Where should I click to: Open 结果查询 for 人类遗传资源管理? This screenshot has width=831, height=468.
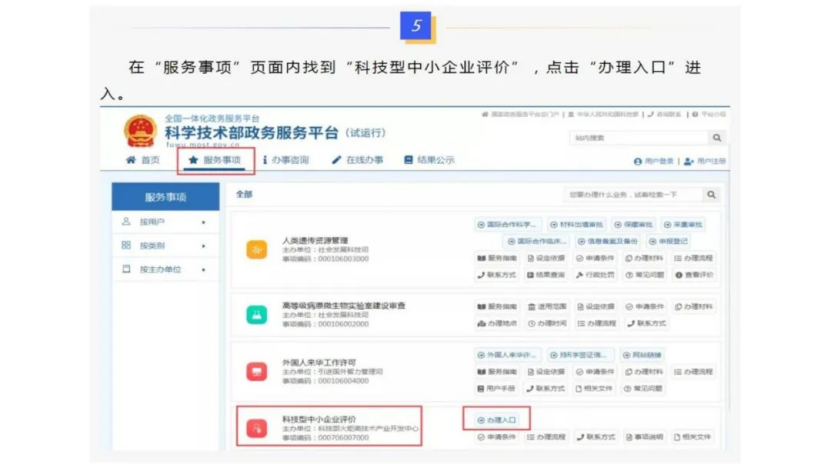(546, 275)
